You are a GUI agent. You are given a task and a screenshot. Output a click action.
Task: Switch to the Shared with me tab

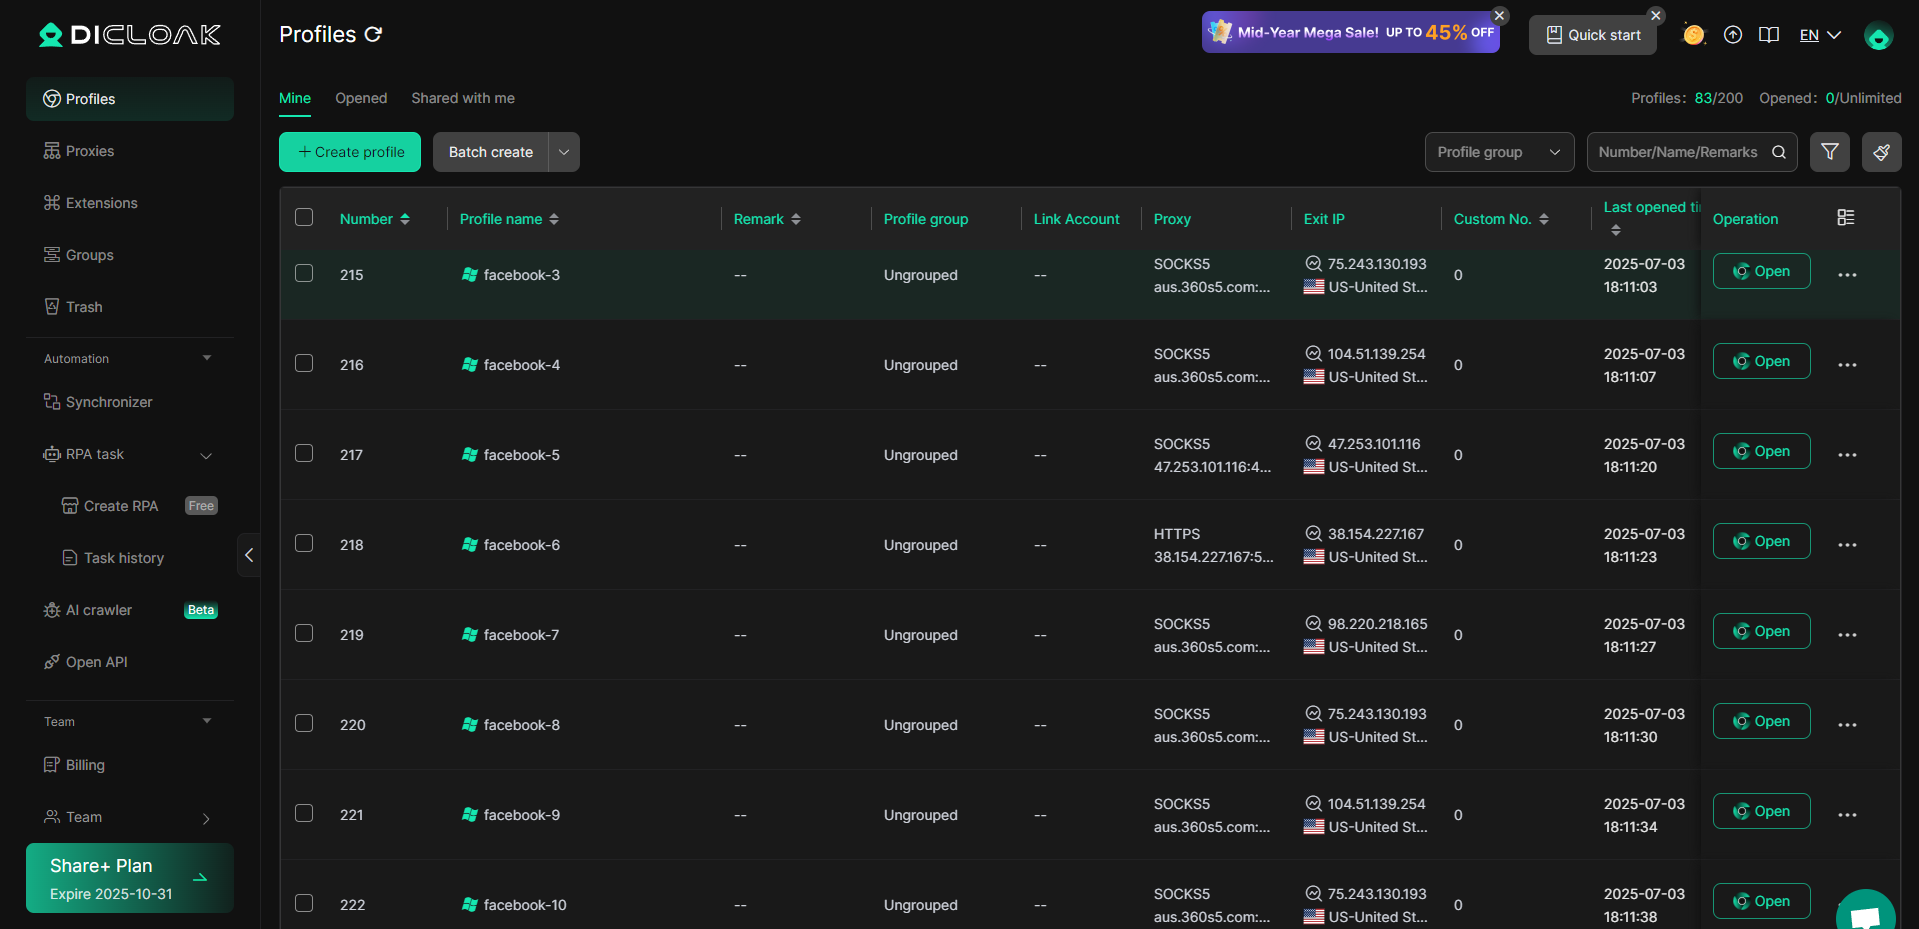tap(463, 98)
